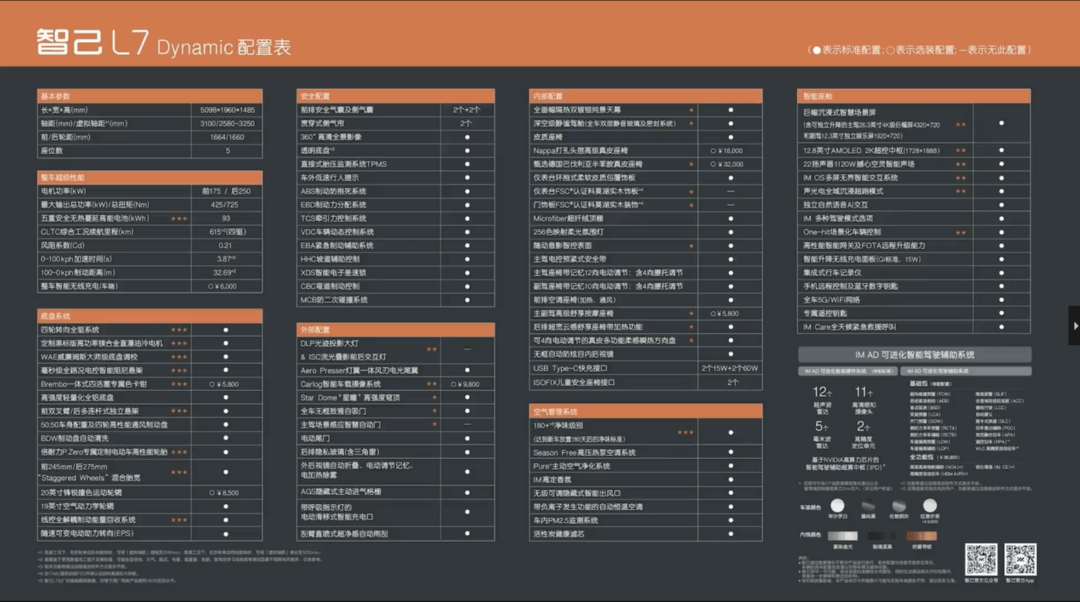Click the 基本参数 section header
Screen dimensions: 1080x602
(x=149, y=96)
